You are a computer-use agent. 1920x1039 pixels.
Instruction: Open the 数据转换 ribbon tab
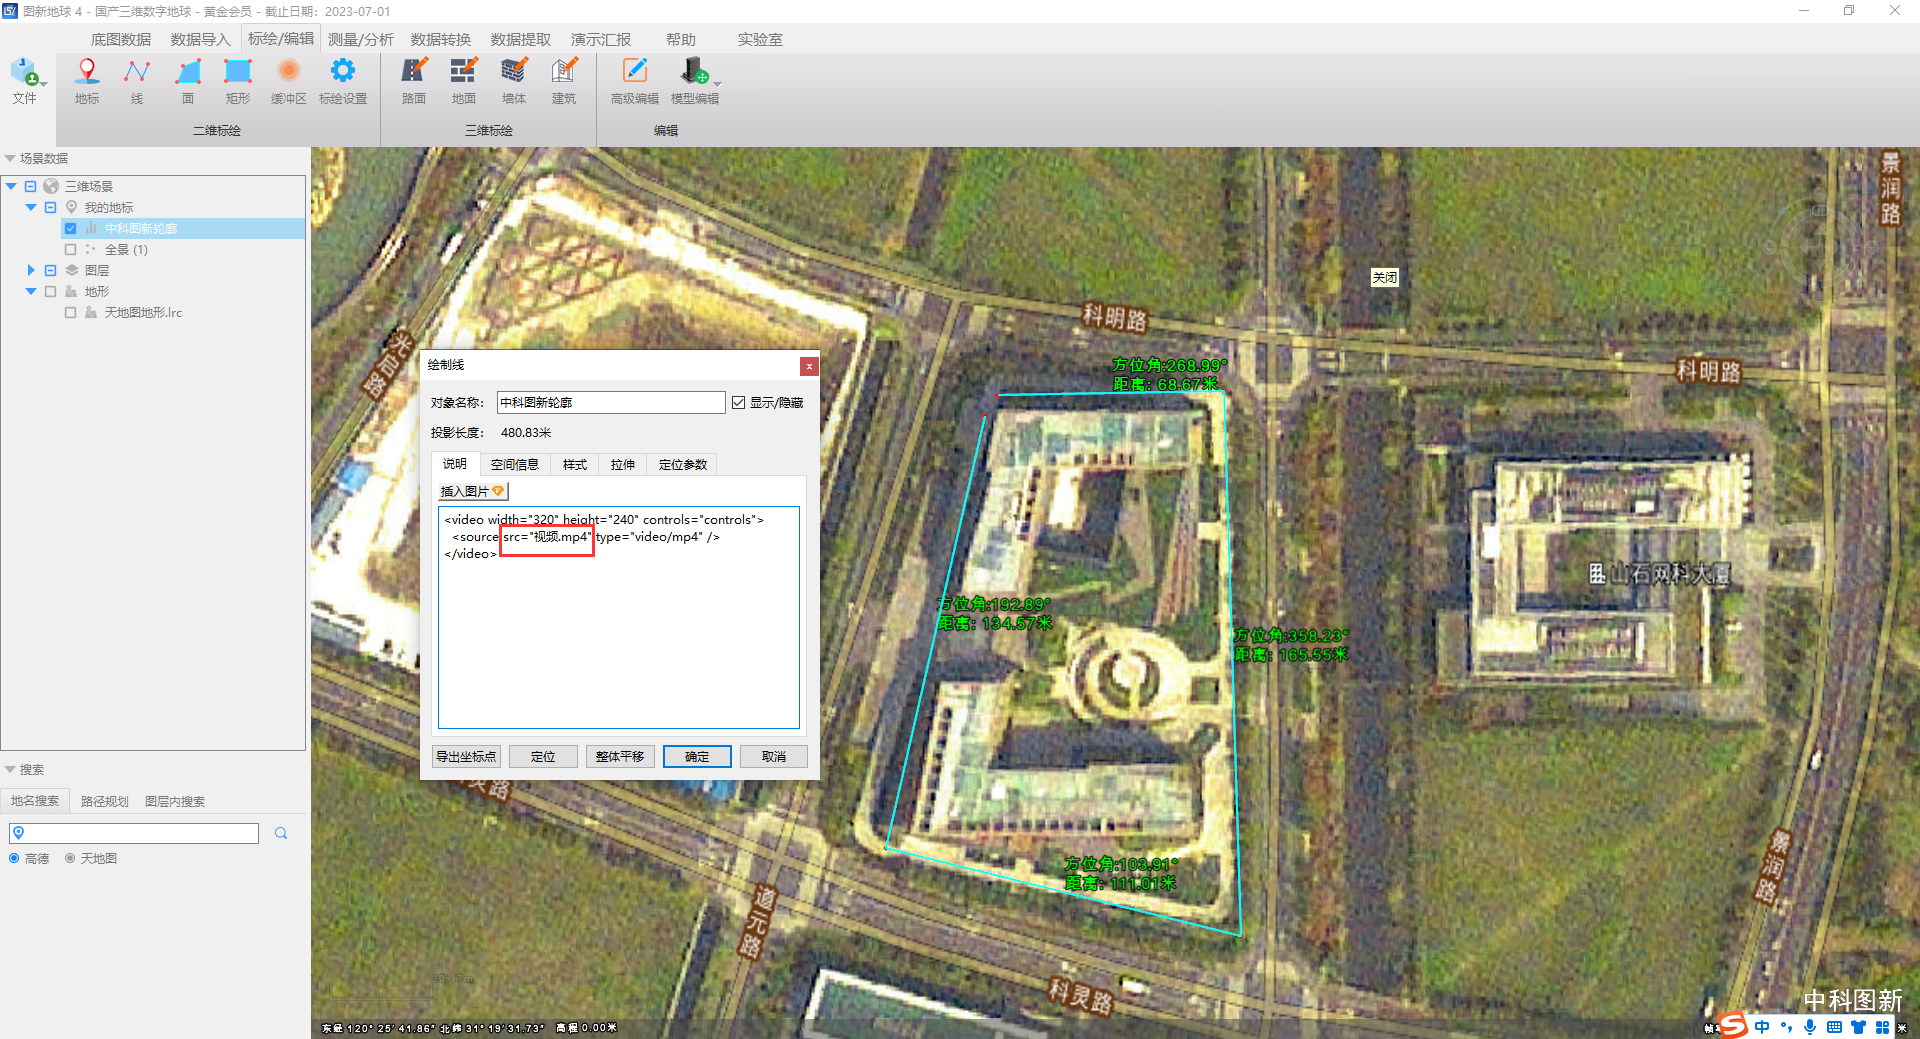click(441, 39)
